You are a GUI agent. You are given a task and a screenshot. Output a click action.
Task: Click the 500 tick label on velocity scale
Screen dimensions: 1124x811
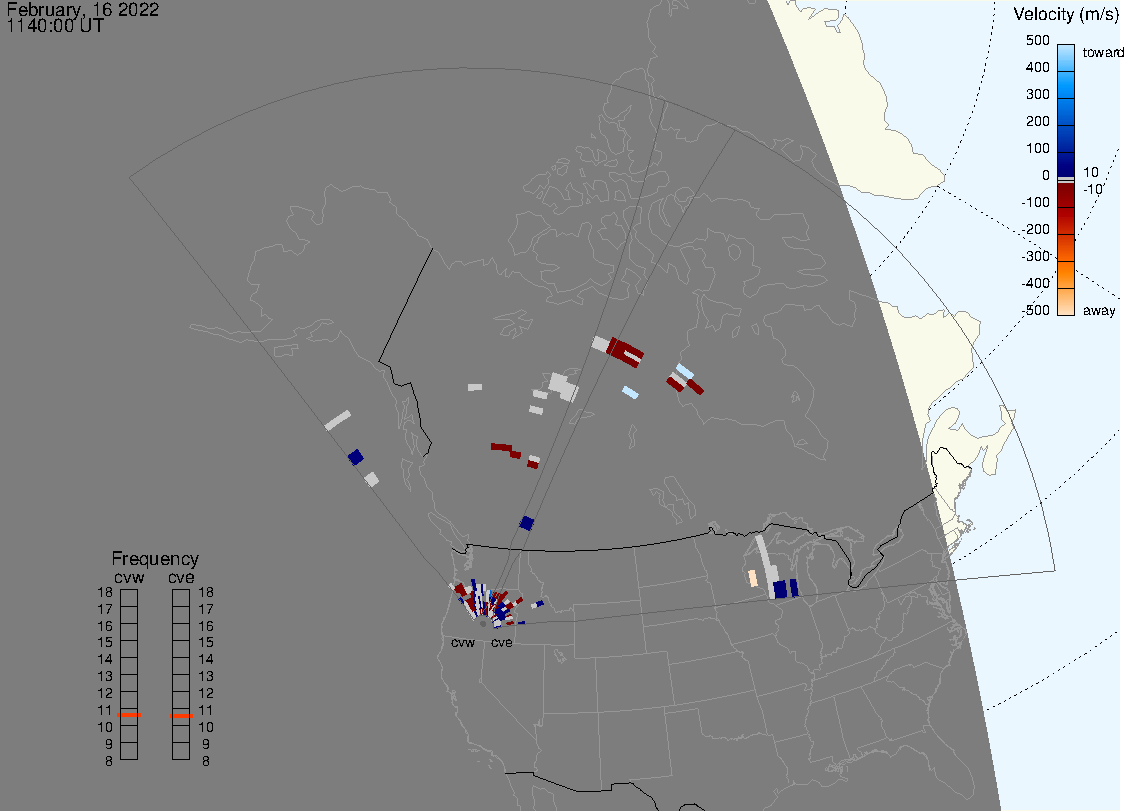[x=1037, y=40]
